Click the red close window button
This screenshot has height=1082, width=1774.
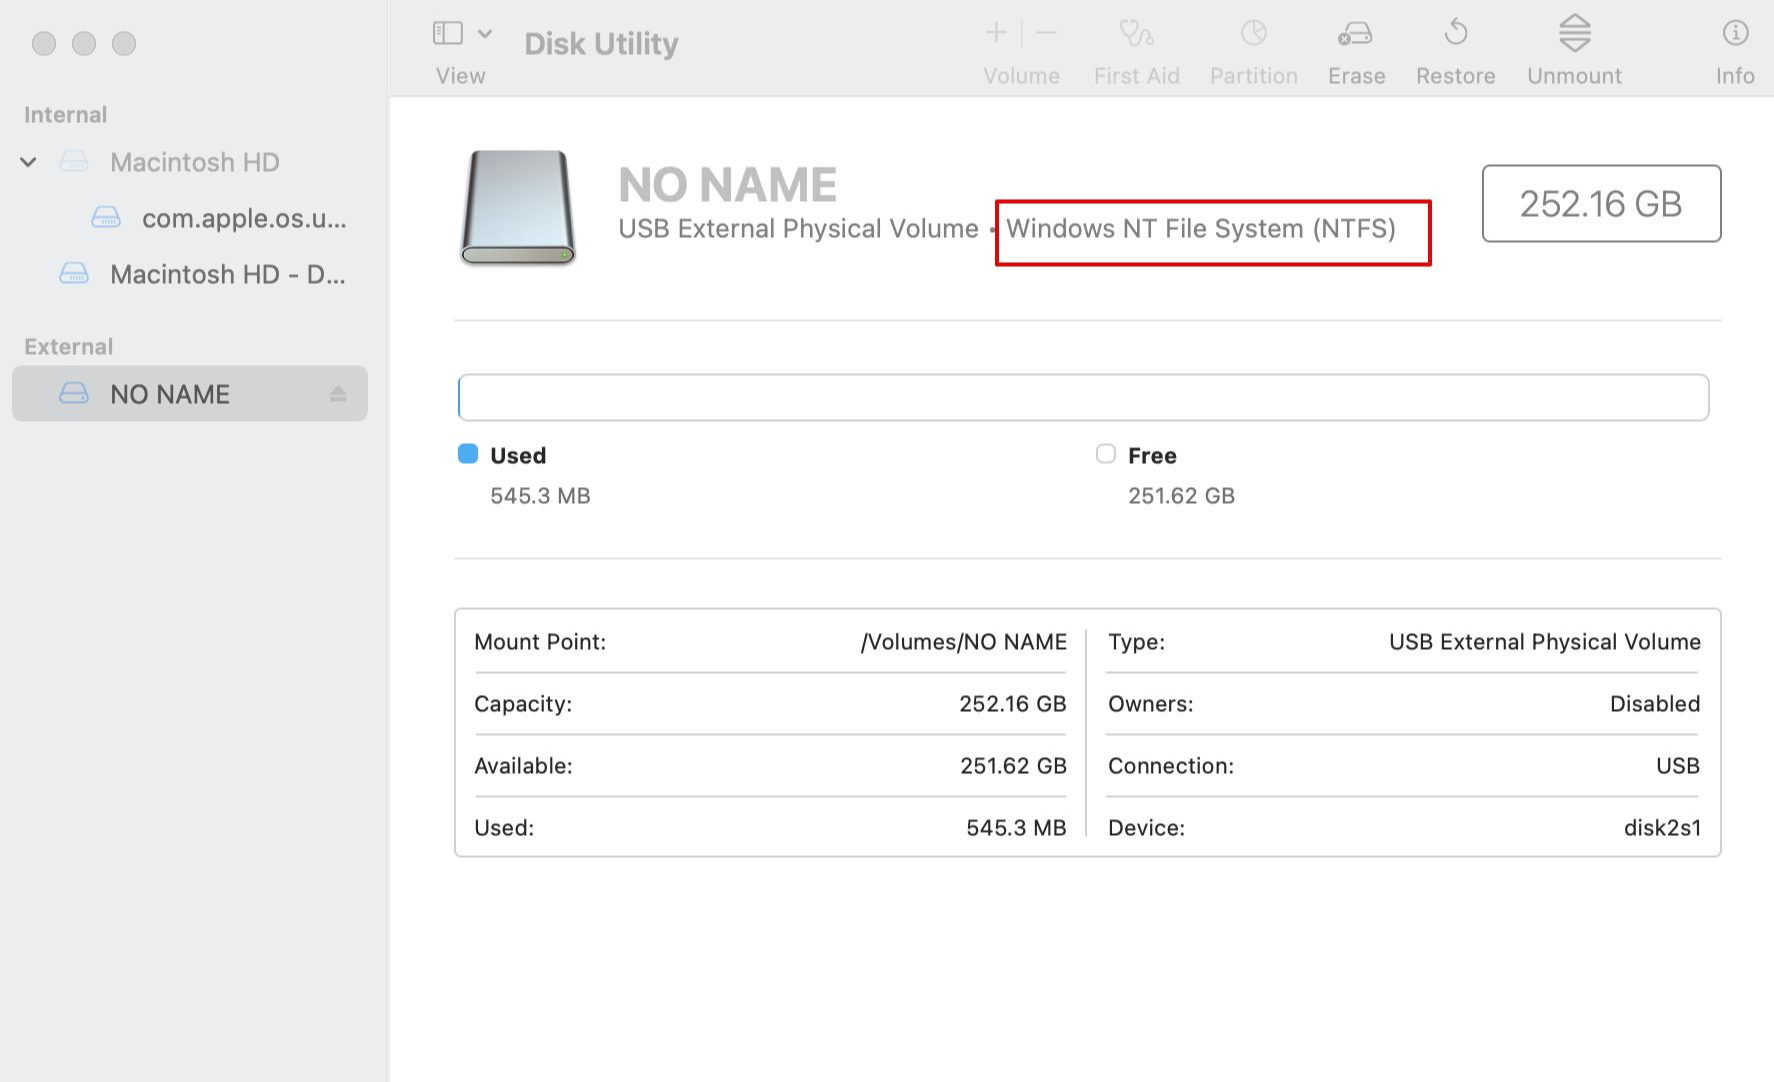[44, 43]
